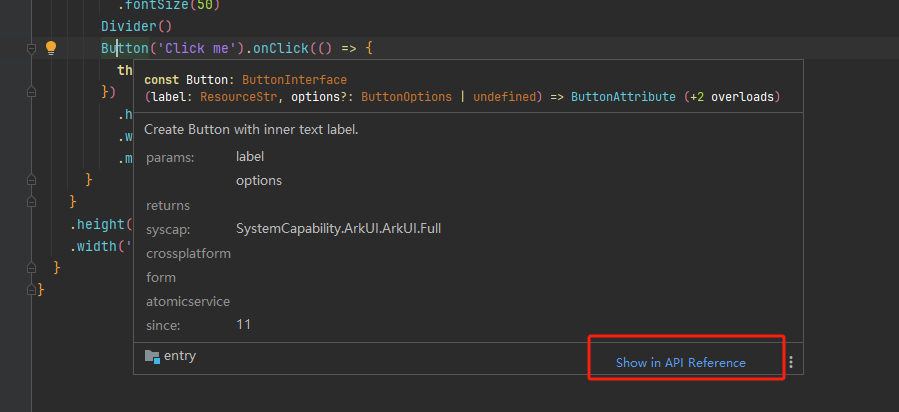The height and width of the screenshot is (412, 899).
Task: Click the onClick method call
Action: [x=281, y=48]
